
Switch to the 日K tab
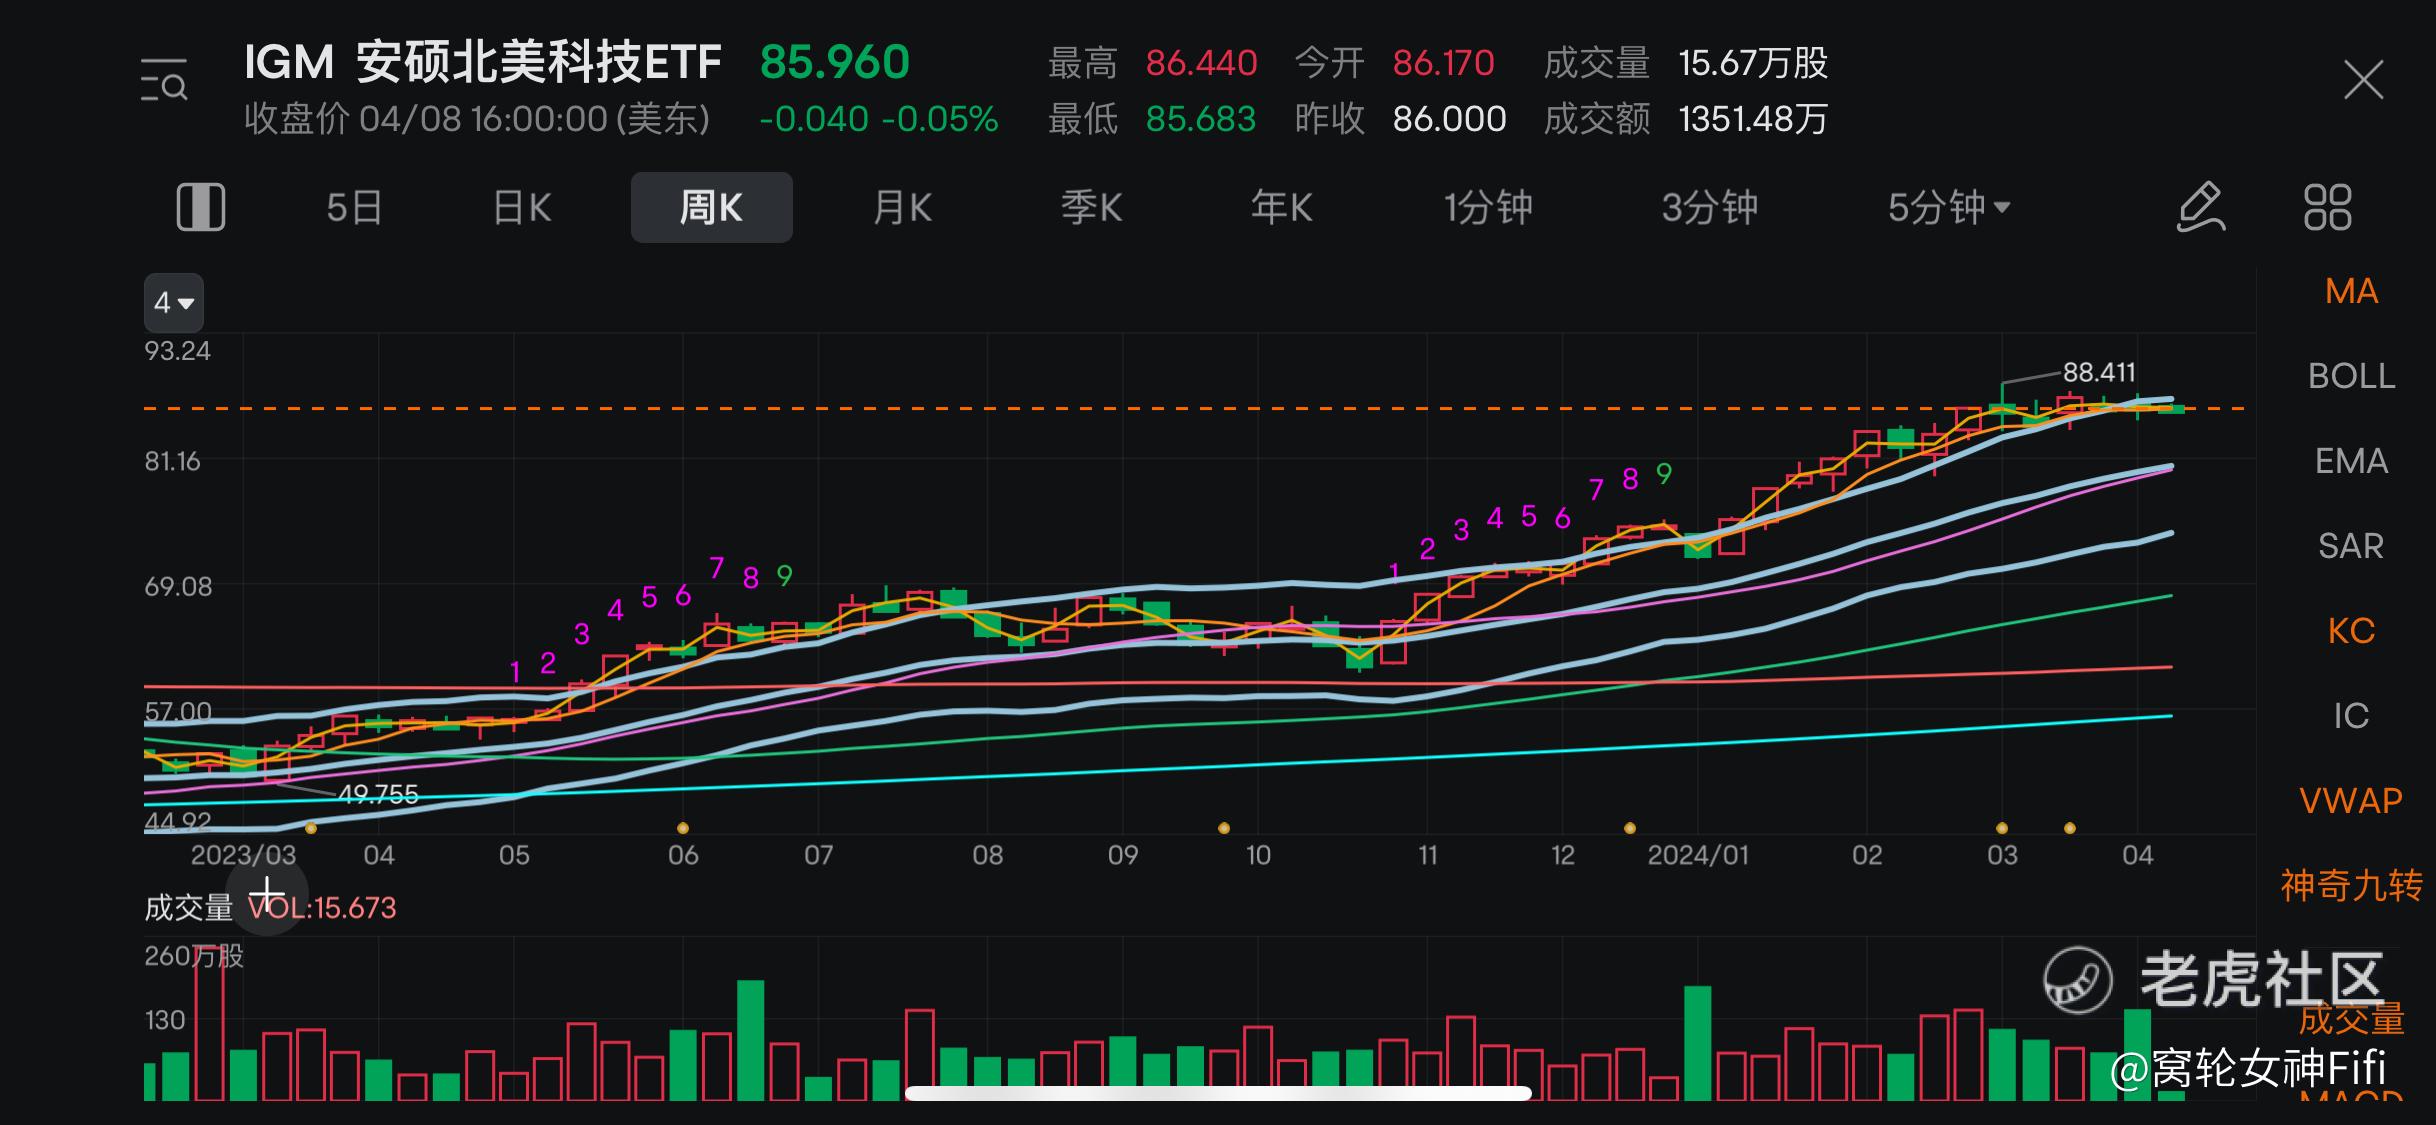coord(522,208)
